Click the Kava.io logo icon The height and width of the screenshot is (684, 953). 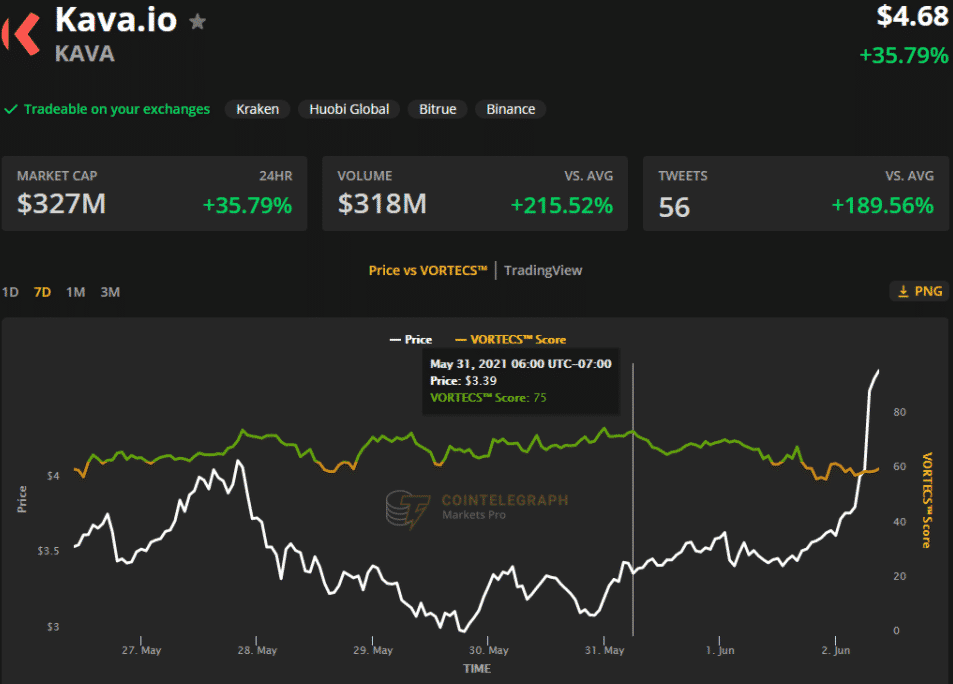point(20,32)
